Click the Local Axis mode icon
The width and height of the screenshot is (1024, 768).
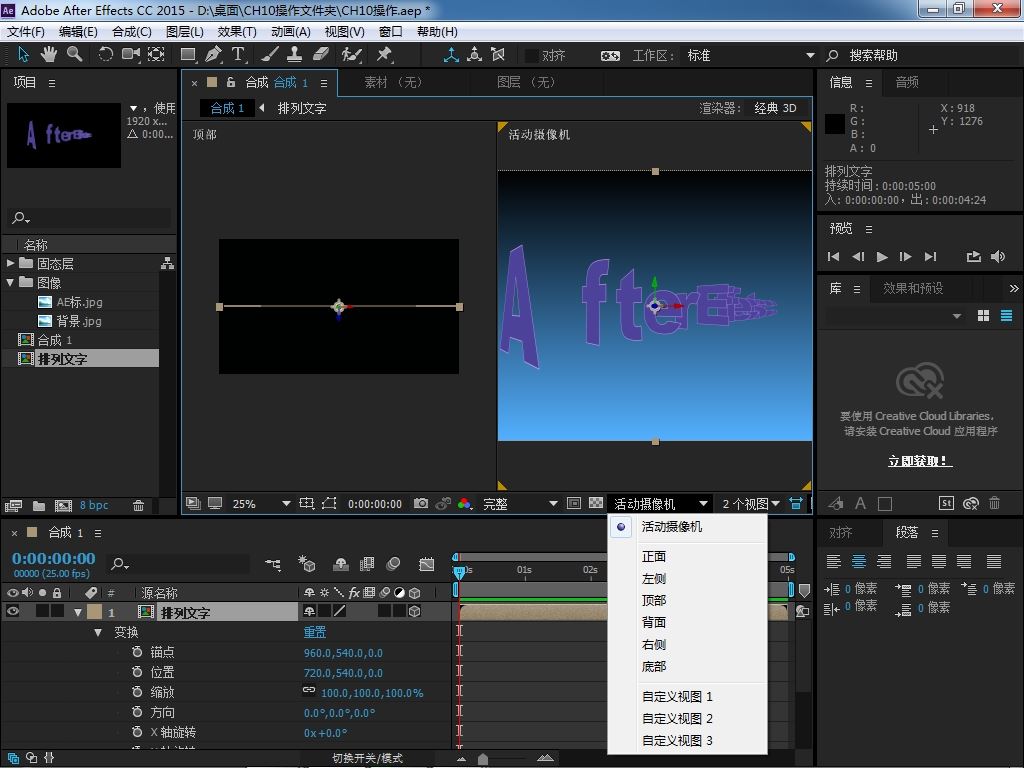[451, 55]
